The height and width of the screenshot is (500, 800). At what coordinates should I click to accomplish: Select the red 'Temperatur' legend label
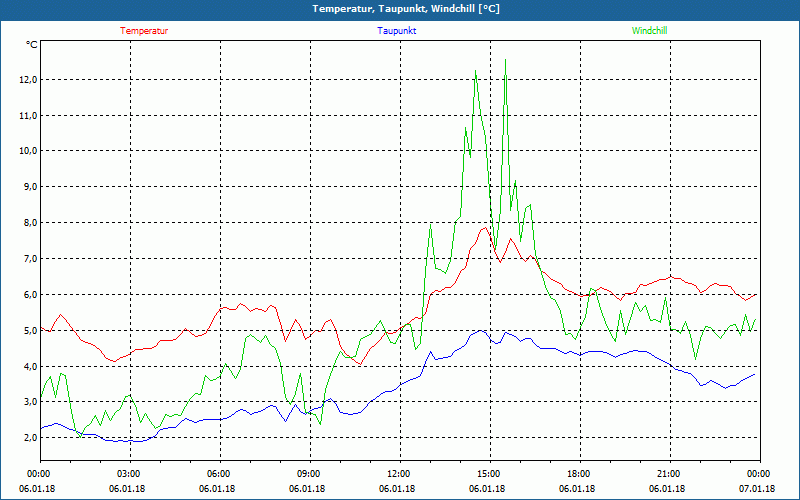click(x=144, y=31)
